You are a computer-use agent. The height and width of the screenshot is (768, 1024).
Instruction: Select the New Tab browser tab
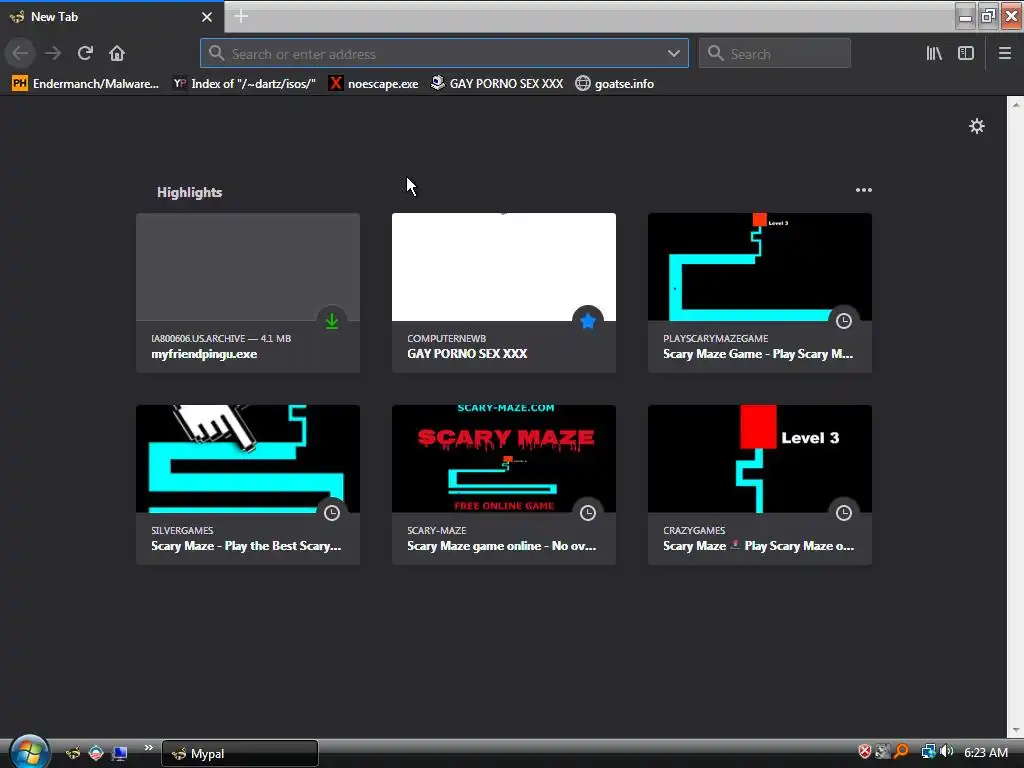[112, 17]
